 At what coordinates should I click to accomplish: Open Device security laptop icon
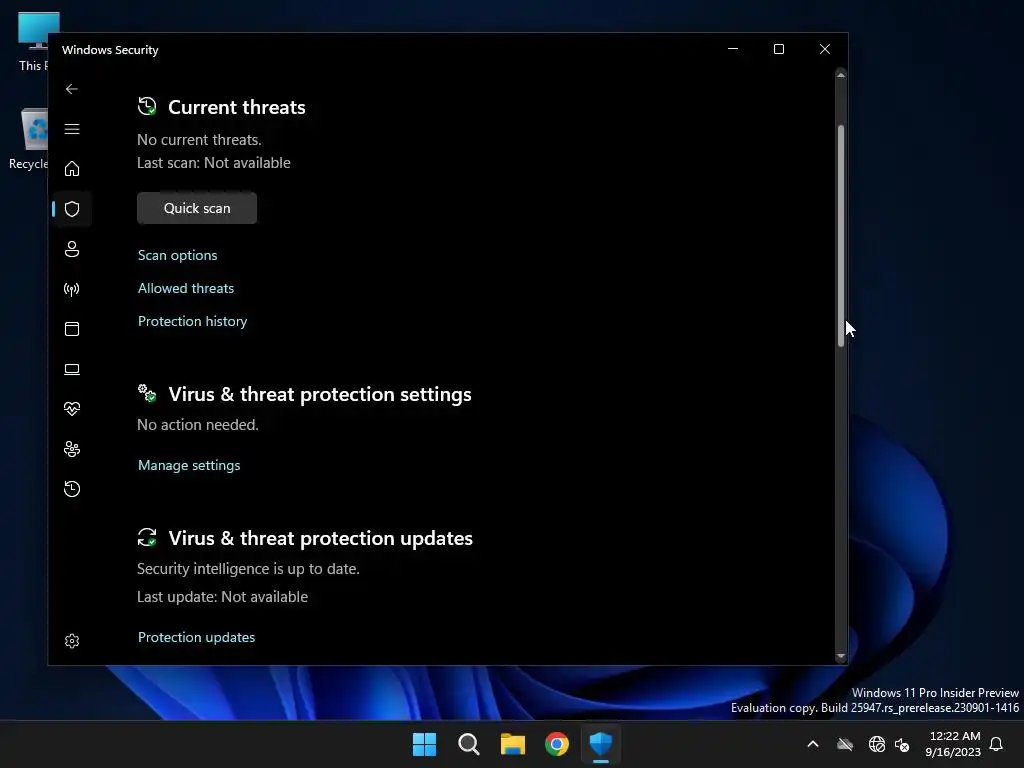72,370
